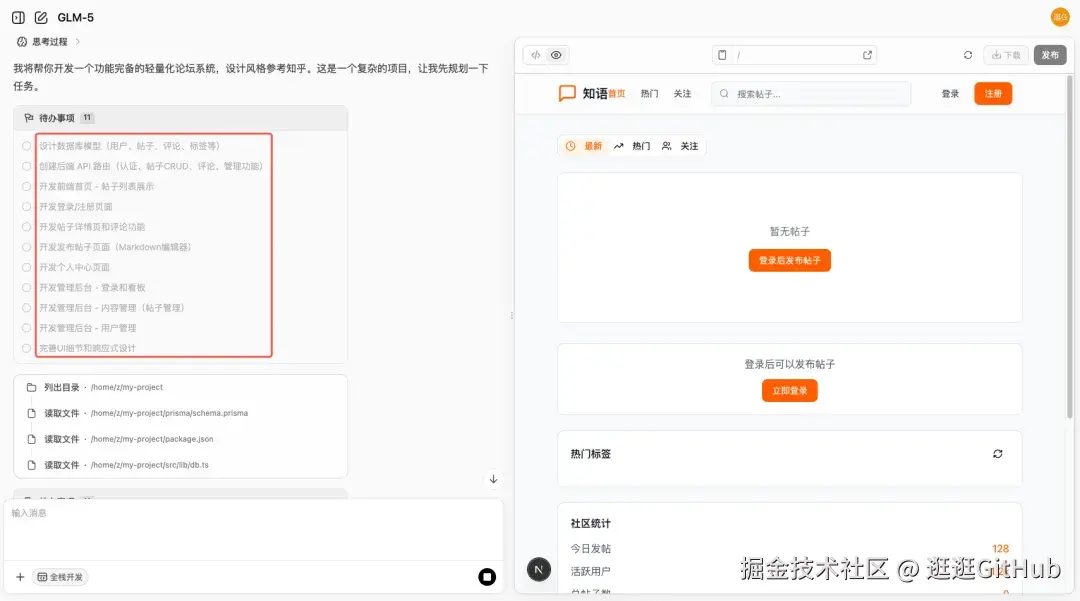
Task: Click the 登录后发布帖子 button
Action: [789, 260]
